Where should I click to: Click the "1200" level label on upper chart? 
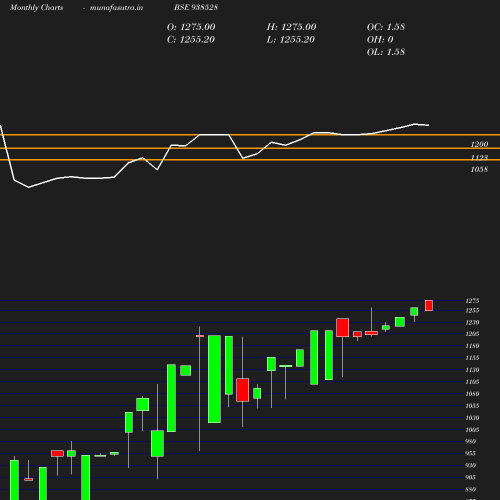coord(479,144)
